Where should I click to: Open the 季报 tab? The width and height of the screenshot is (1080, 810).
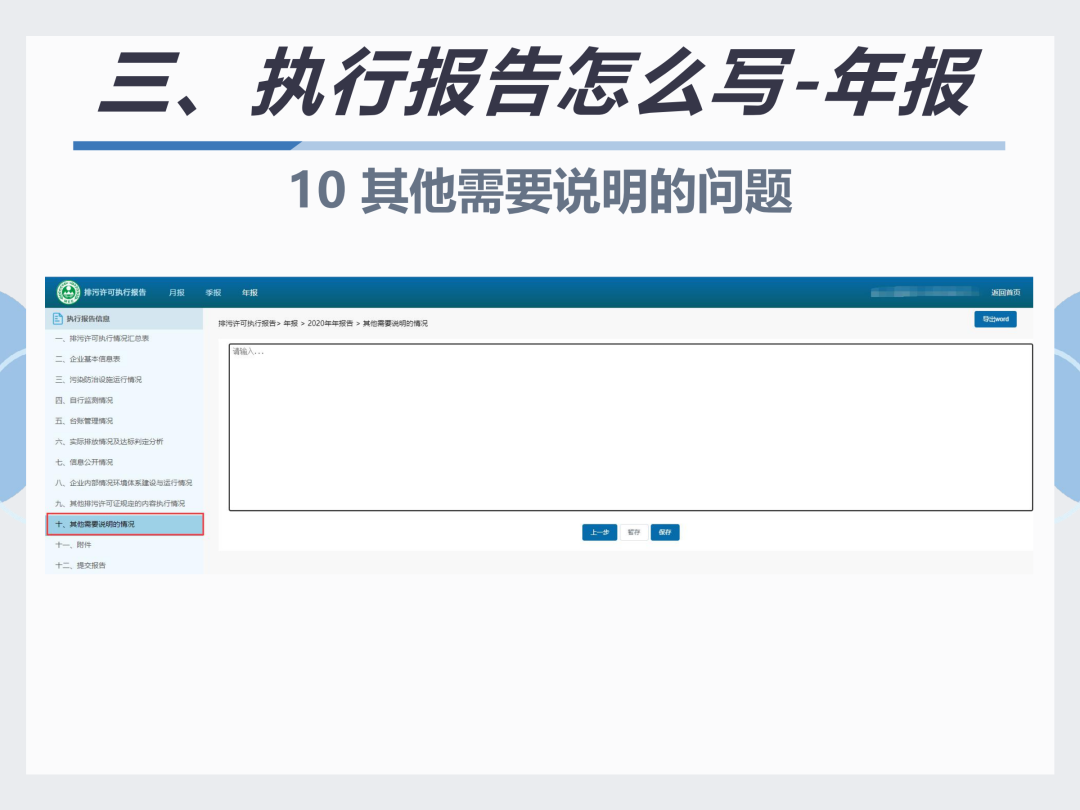pos(214,293)
